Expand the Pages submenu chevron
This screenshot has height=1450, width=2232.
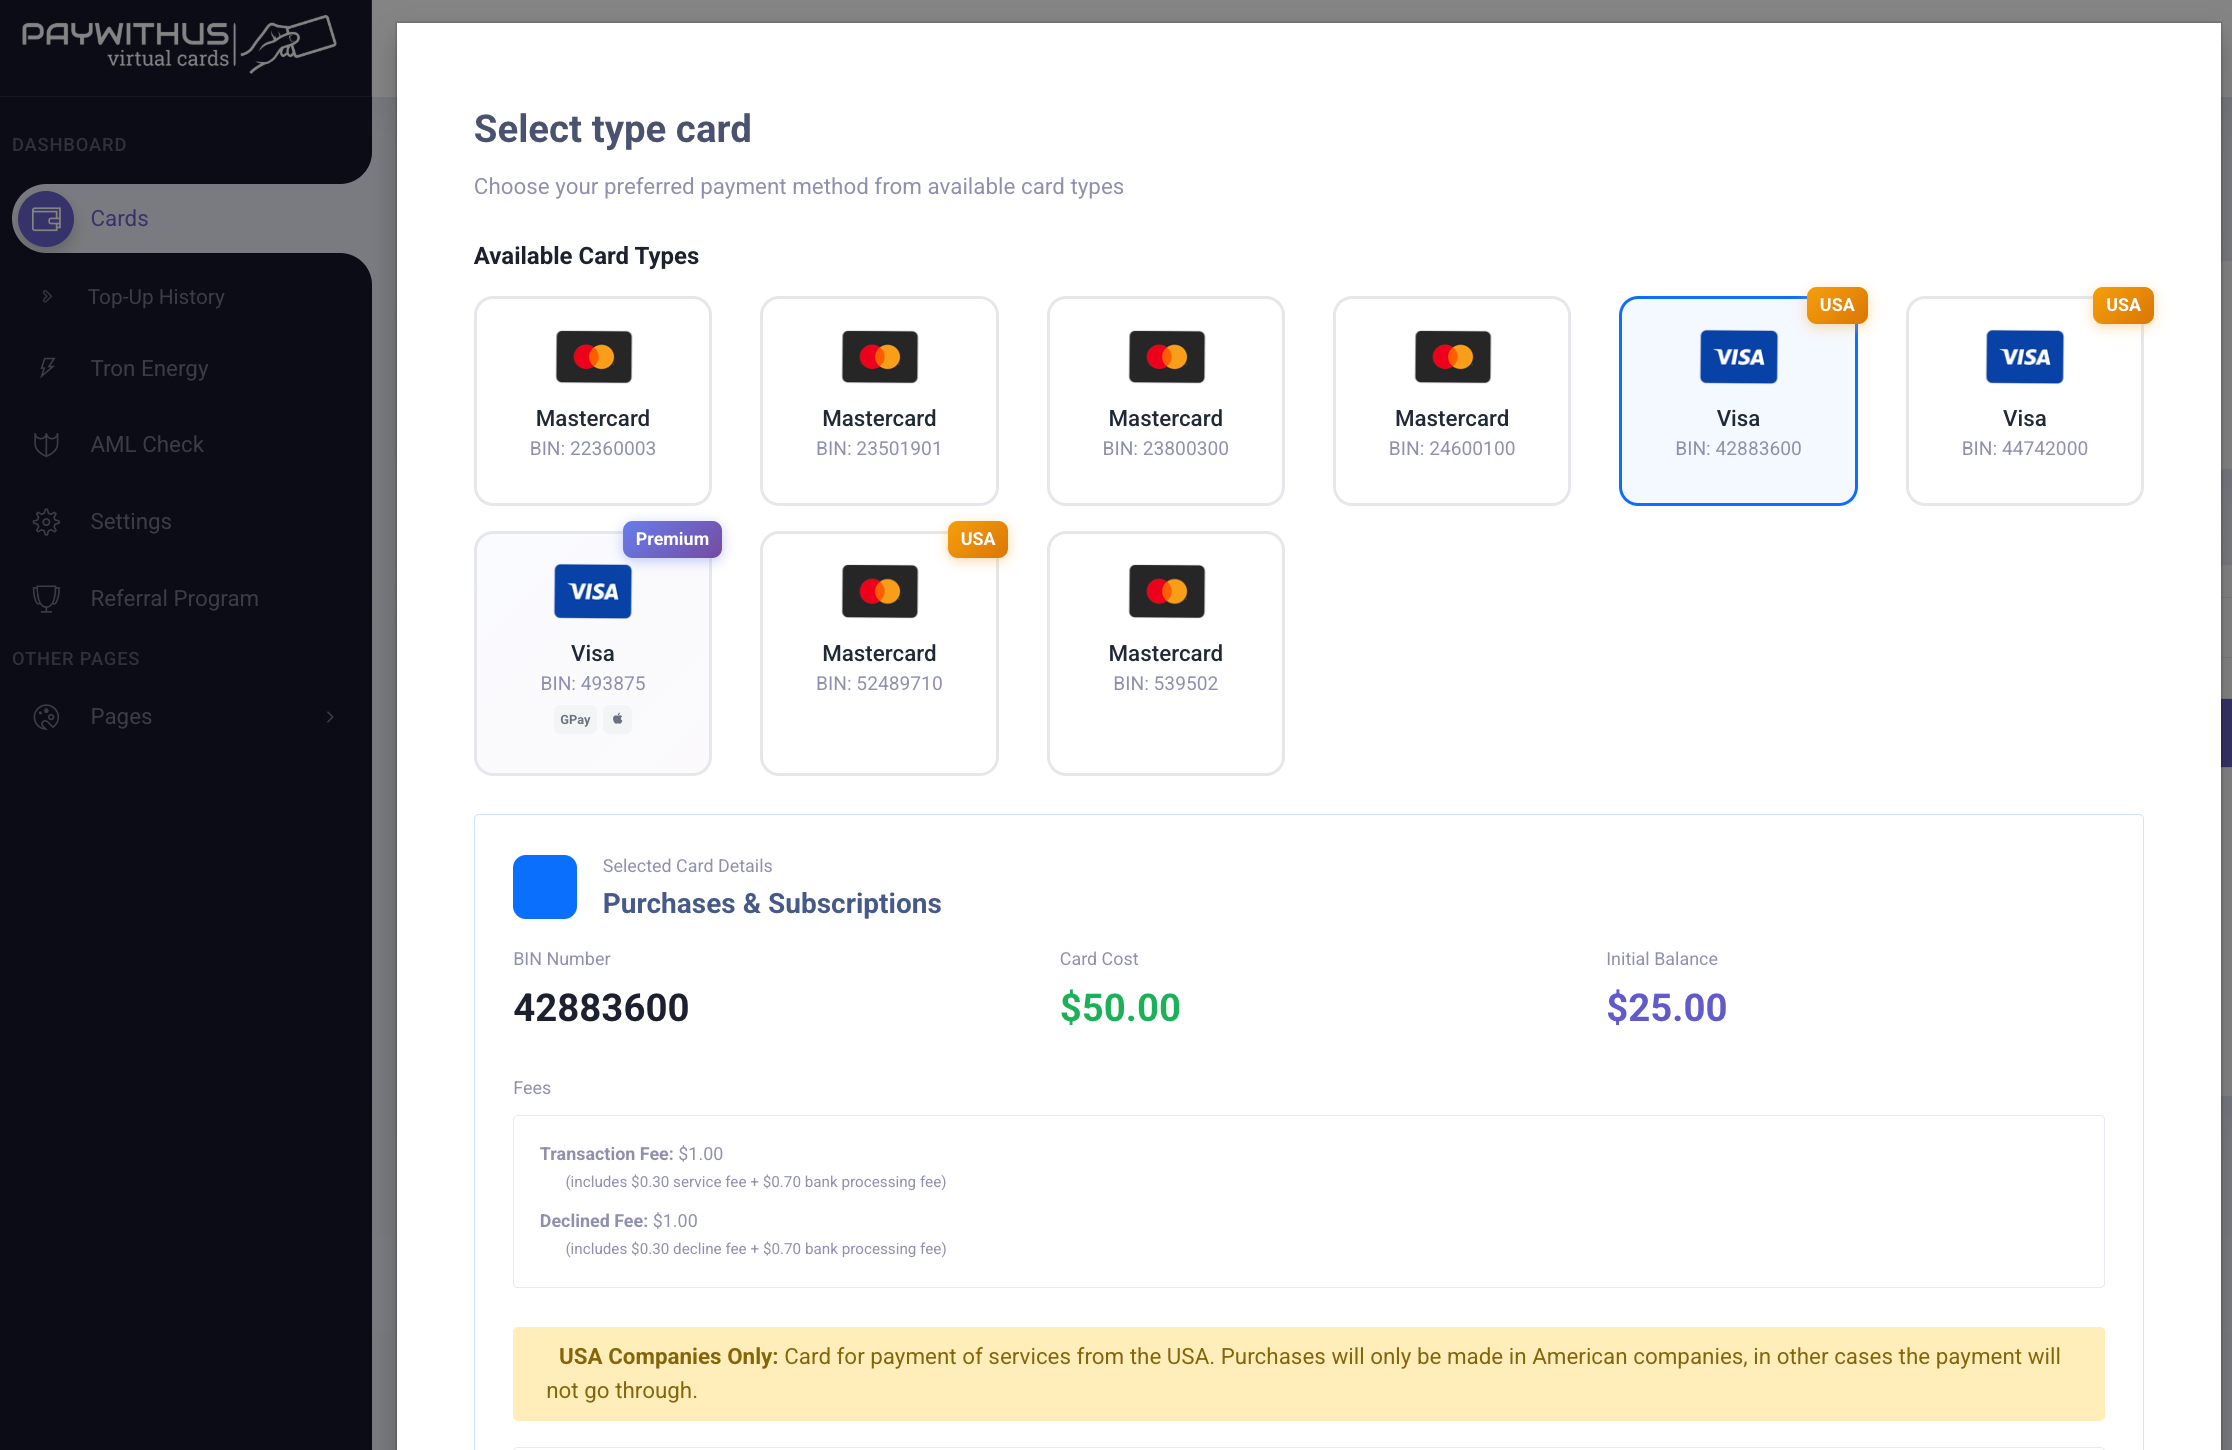coord(330,716)
